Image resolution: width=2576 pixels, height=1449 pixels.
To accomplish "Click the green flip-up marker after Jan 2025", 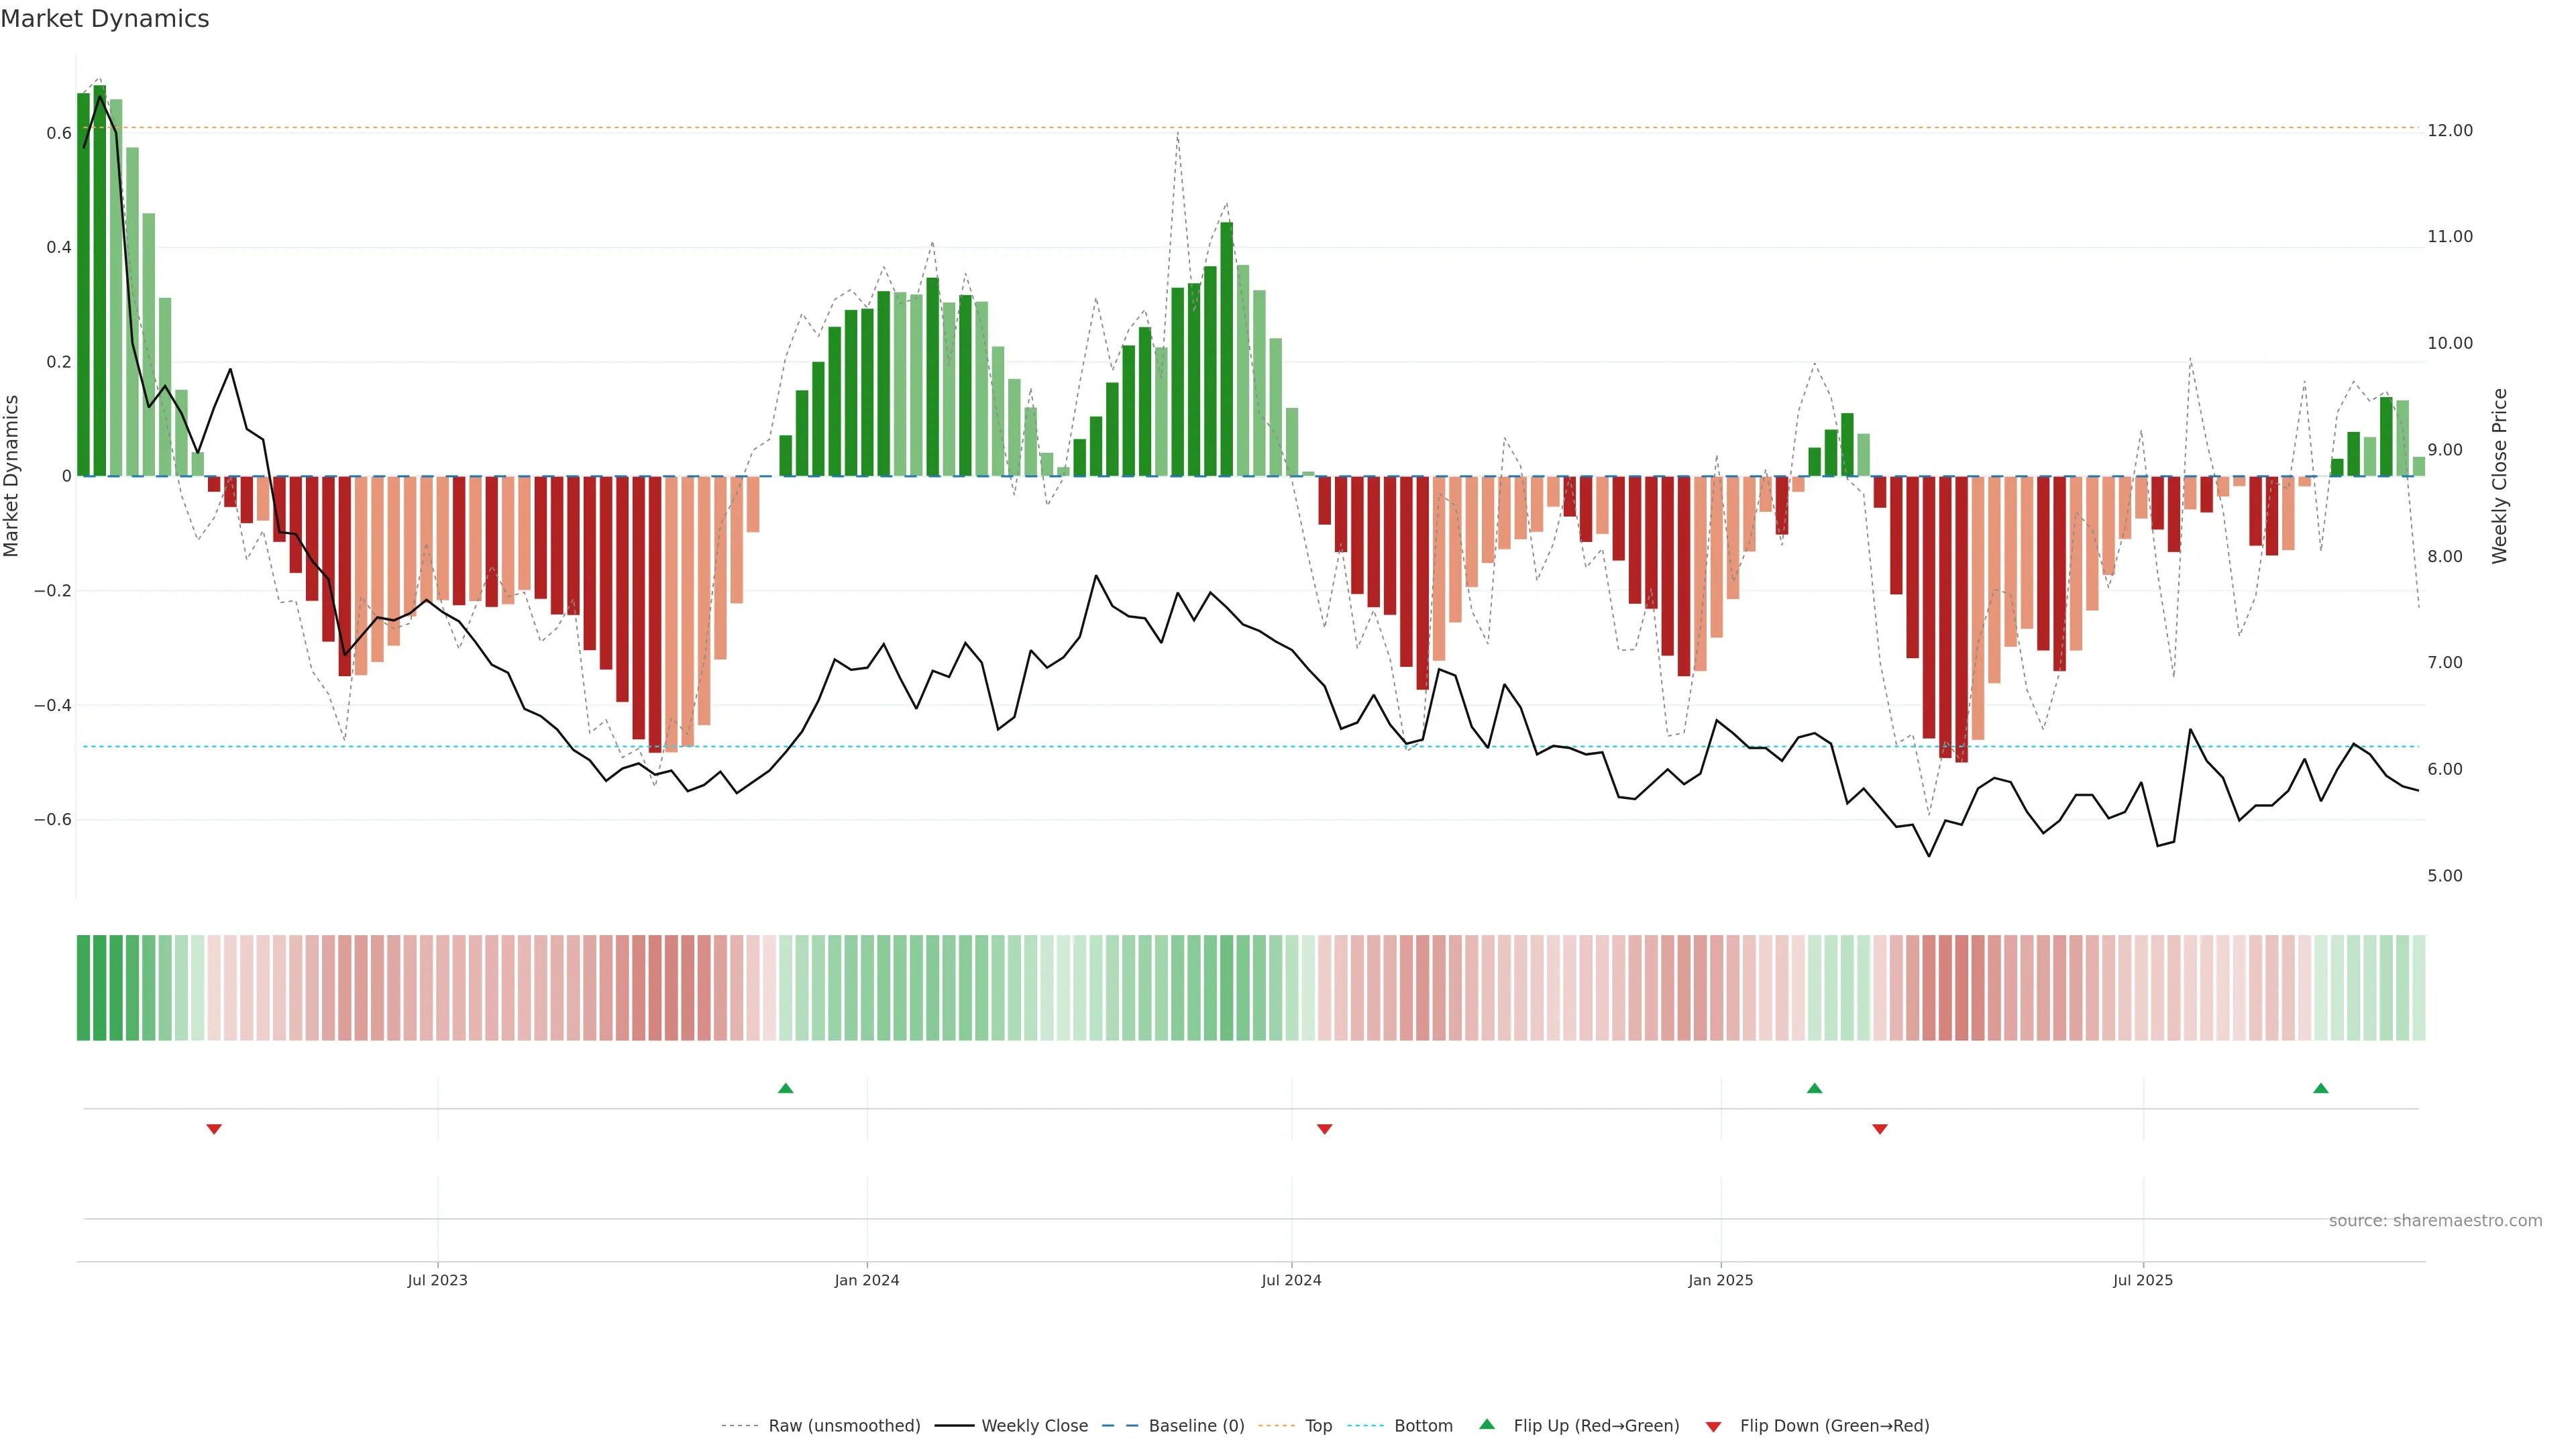I will (1815, 1088).
